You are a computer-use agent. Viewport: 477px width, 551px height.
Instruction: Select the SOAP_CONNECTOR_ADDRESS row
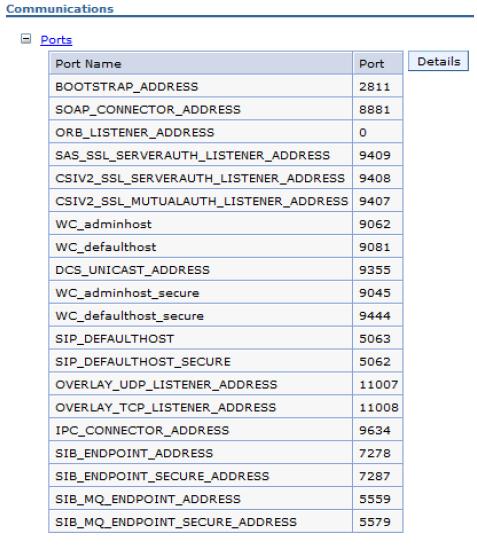click(x=226, y=109)
